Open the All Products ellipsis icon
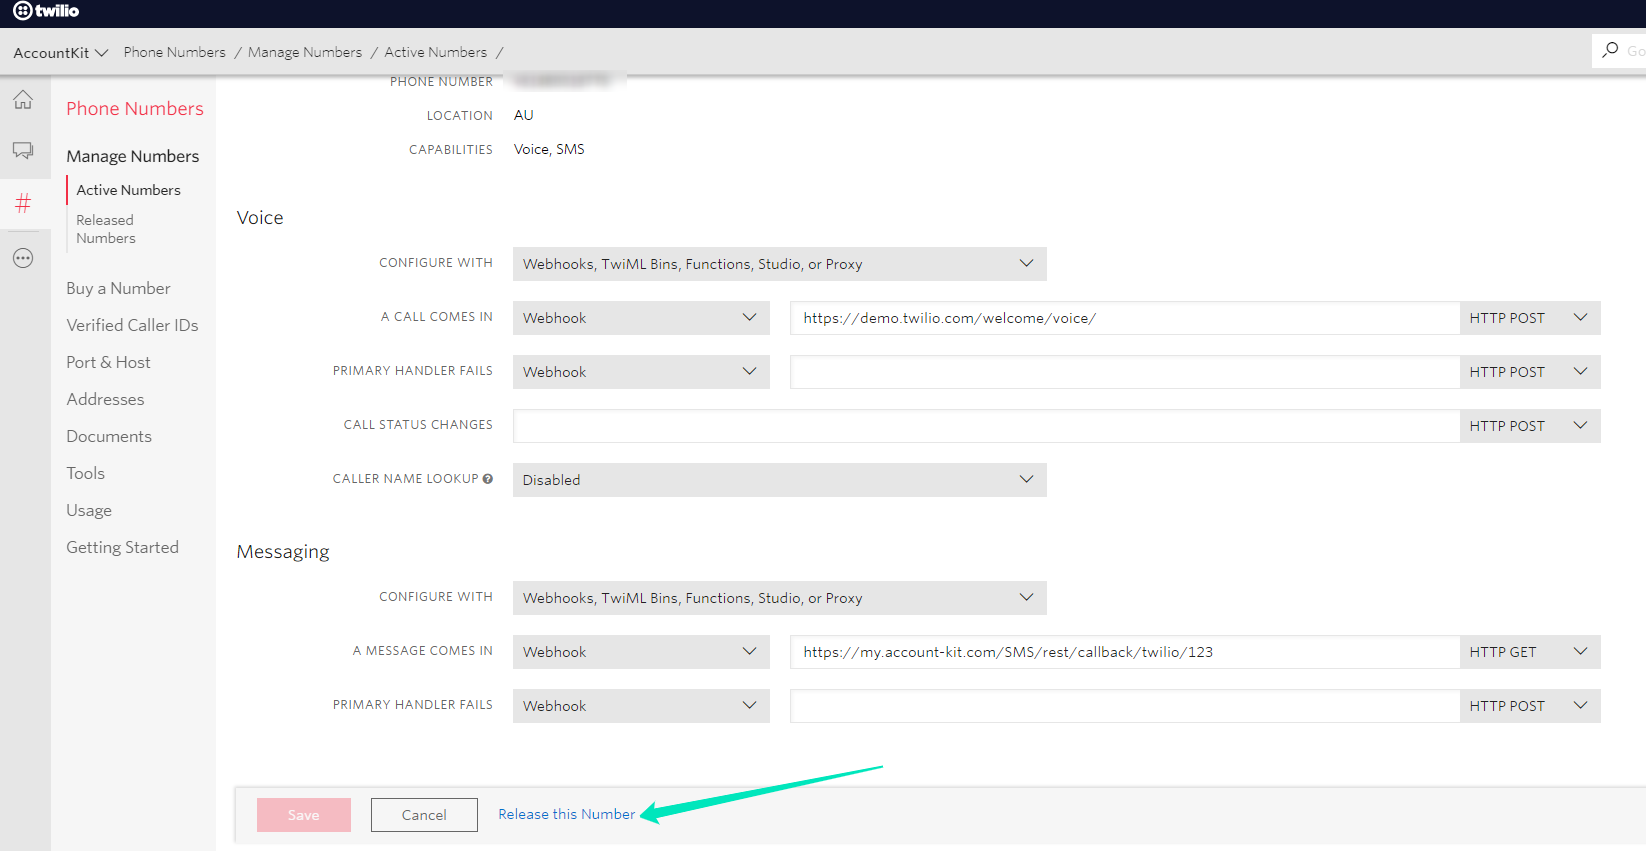This screenshot has width=1646, height=851. coord(23,258)
